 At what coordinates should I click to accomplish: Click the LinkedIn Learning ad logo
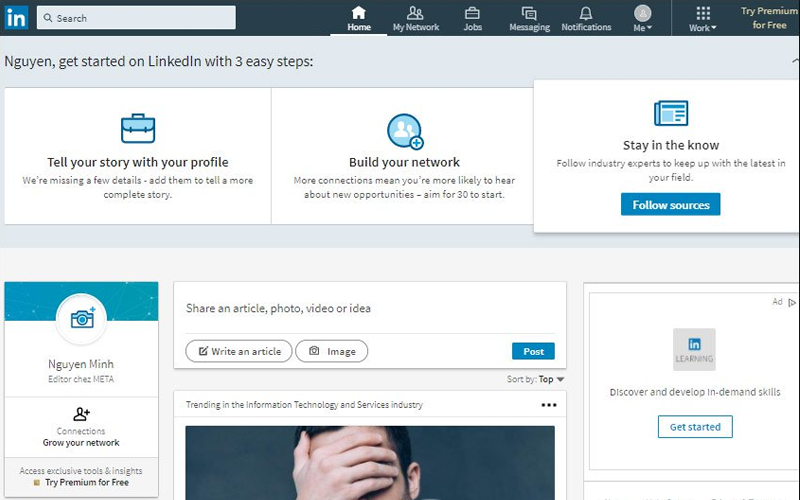point(694,349)
